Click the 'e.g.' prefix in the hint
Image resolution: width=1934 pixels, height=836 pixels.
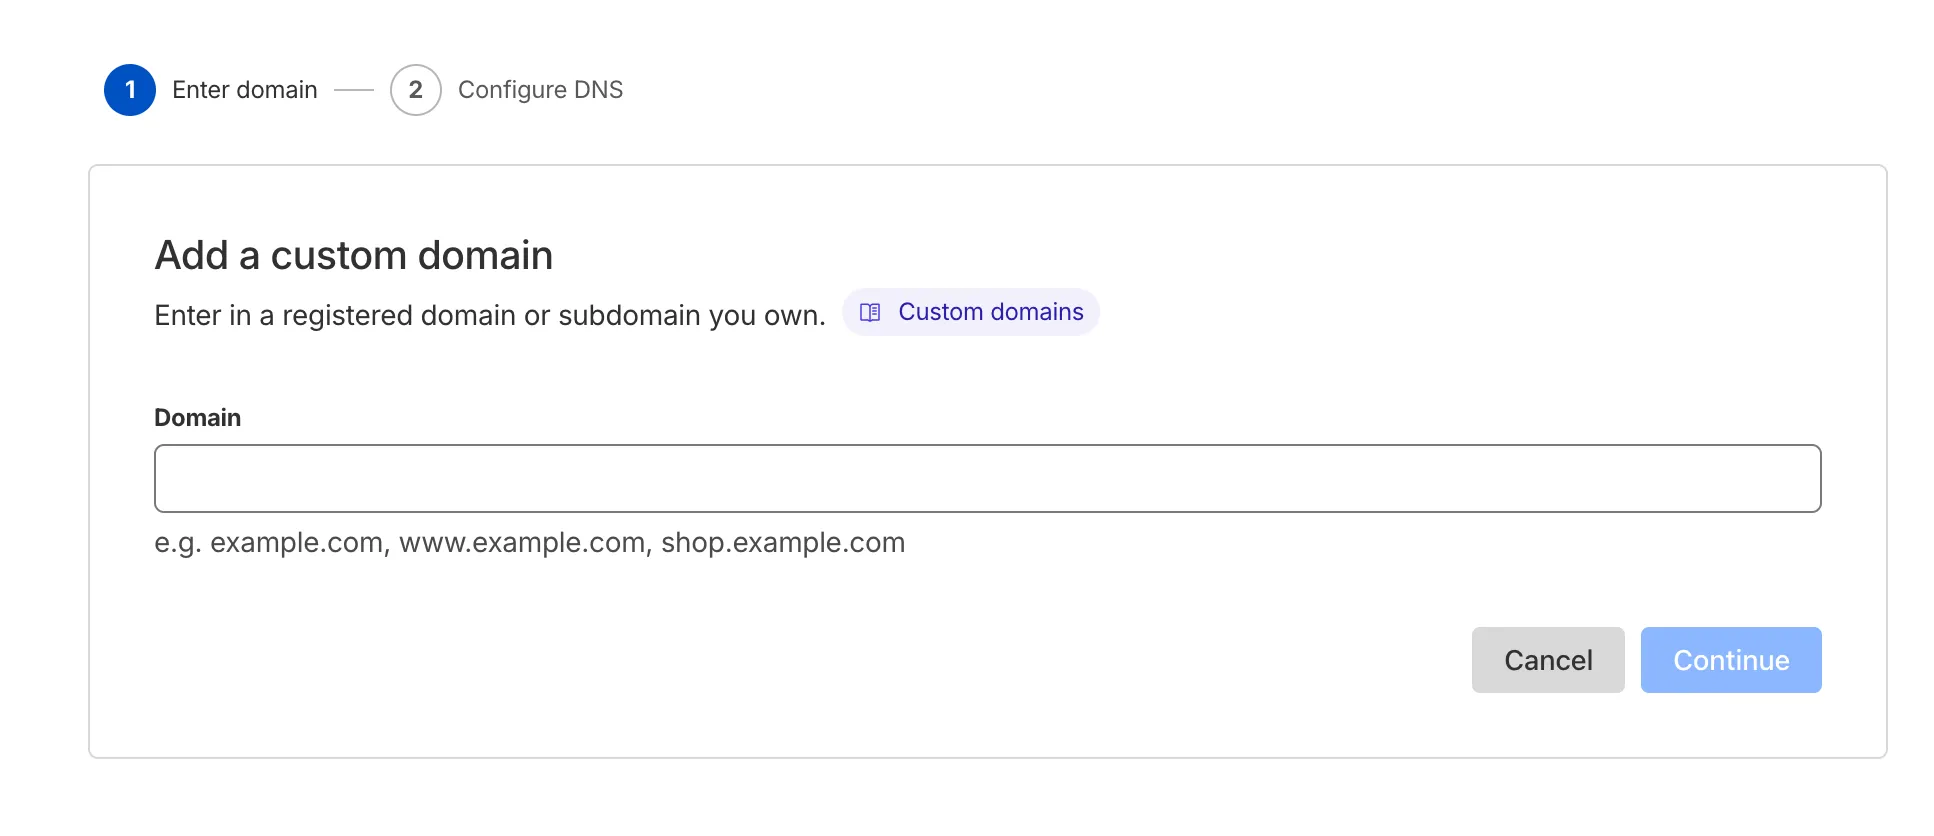[178, 543]
